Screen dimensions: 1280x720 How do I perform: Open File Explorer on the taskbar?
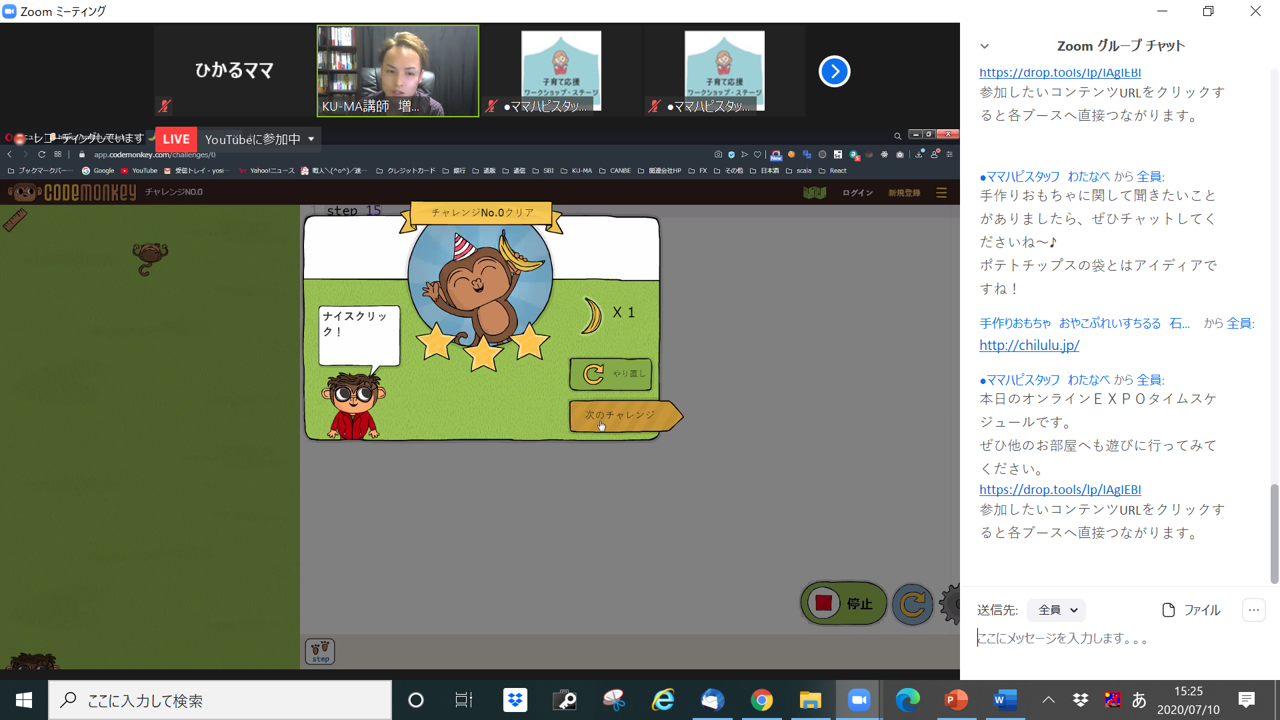coord(810,700)
